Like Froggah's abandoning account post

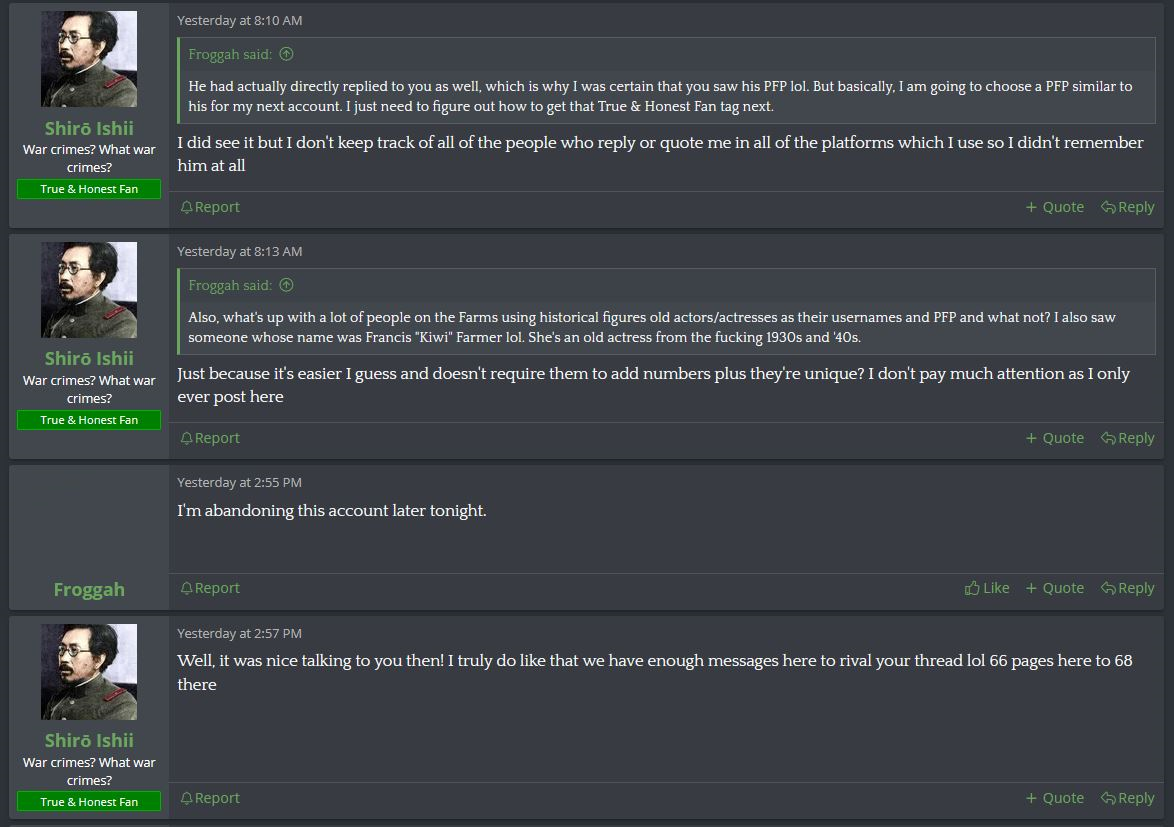tap(987, 588)
